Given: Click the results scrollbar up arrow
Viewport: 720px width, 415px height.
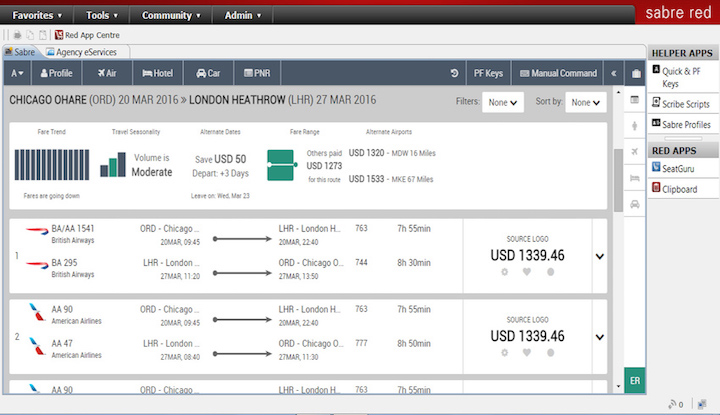Looking at the screenshot, I should pos(618,92).
